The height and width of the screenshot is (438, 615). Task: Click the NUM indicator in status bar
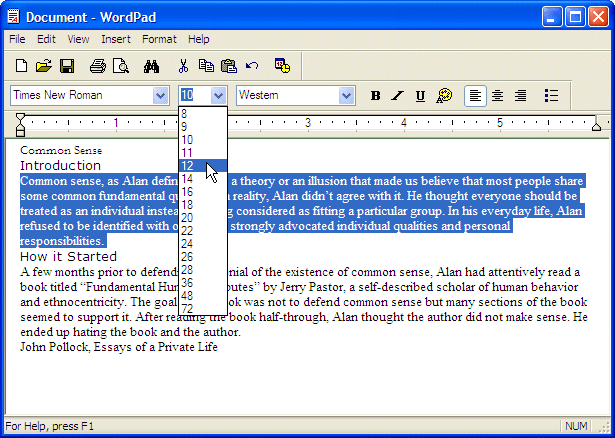pyautogui.click(x=576, y=426)
